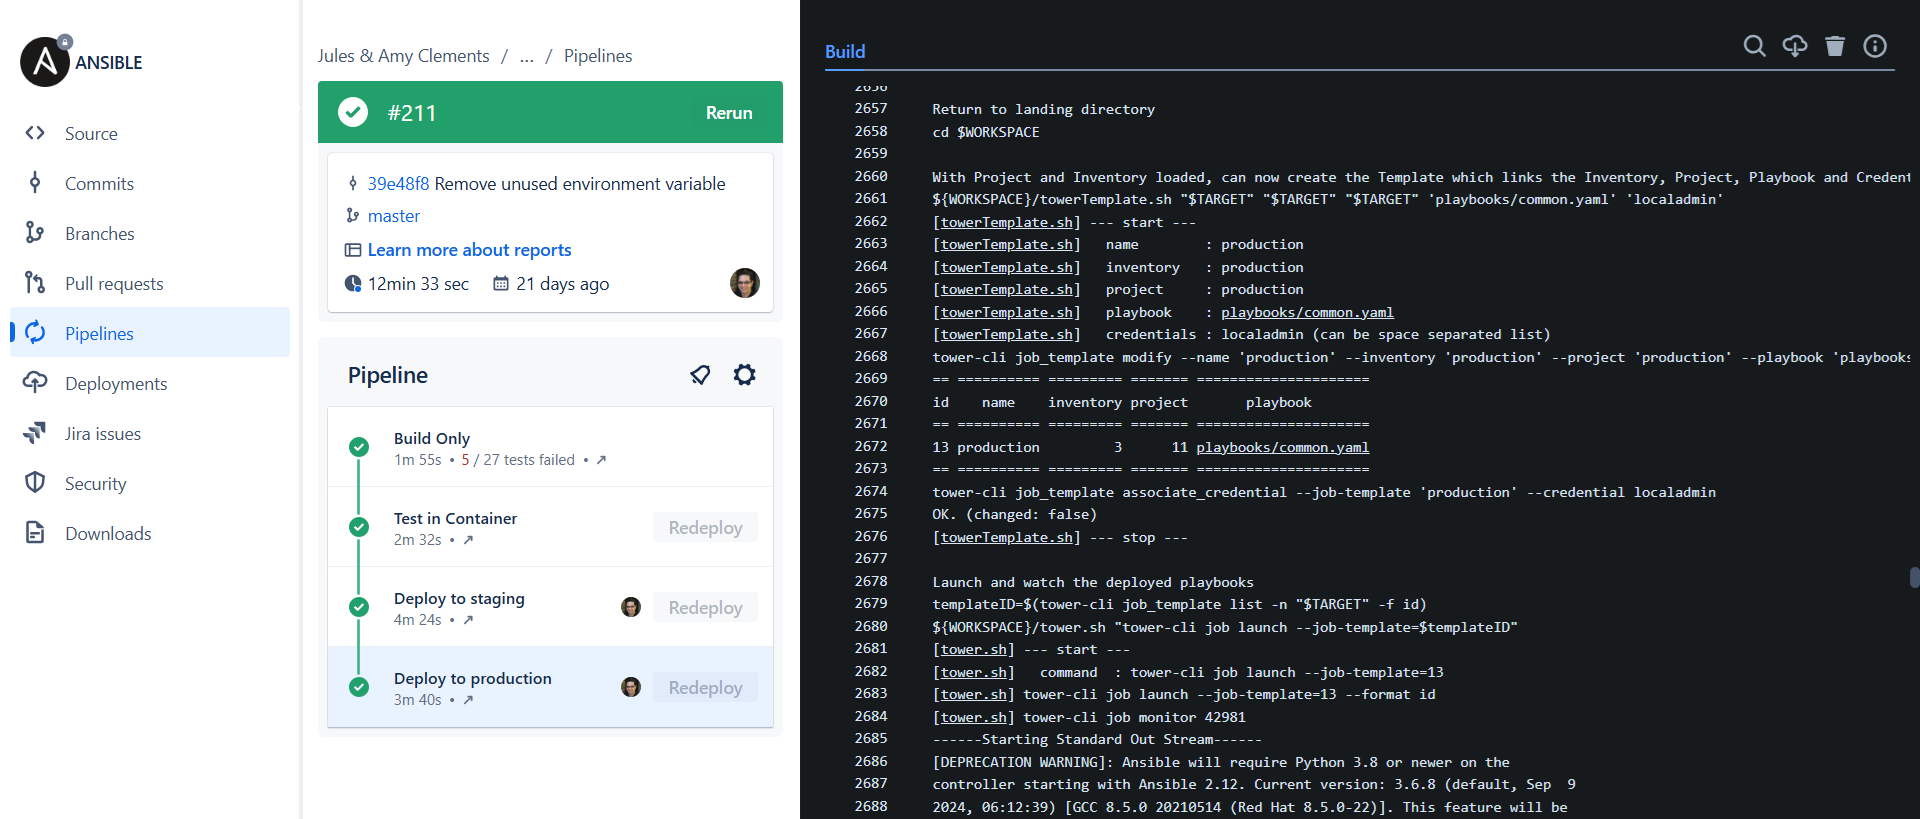This screenshot has height=819, width=1920.
Task: Open the master branch link
Action: (x=394, y=216)
